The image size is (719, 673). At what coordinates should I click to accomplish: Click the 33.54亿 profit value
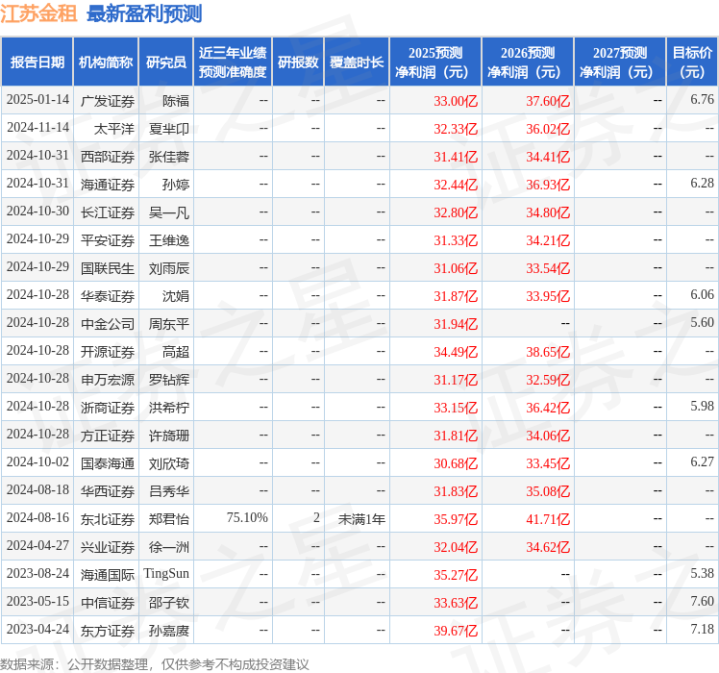(548, 269)
